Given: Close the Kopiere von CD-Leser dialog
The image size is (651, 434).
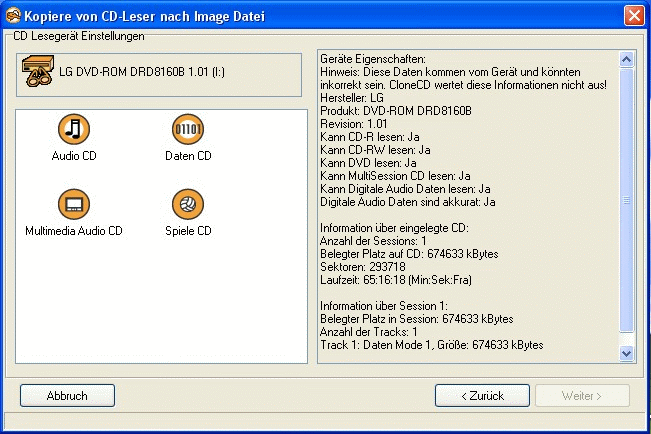Looking at the screenshot, I should (x=633, y=15).
